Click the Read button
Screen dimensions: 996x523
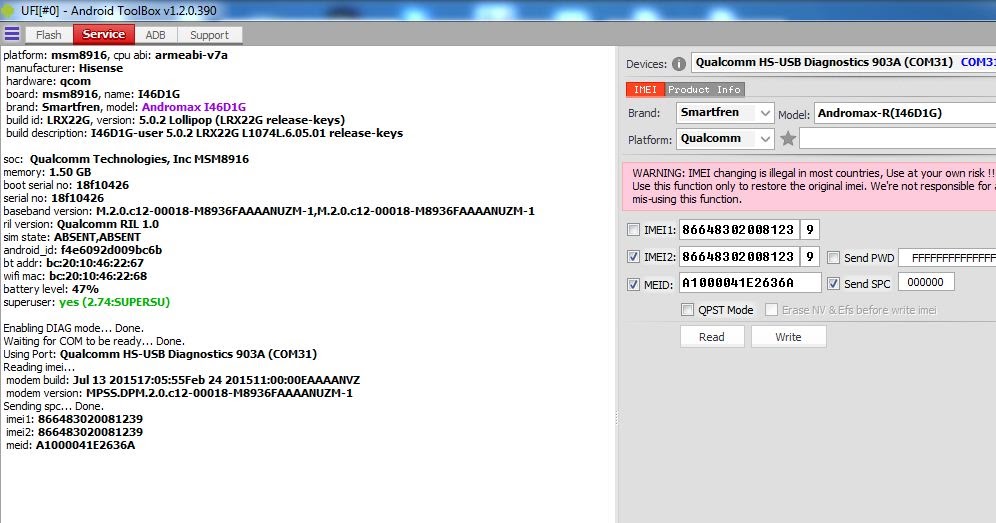tap(712, 337)
